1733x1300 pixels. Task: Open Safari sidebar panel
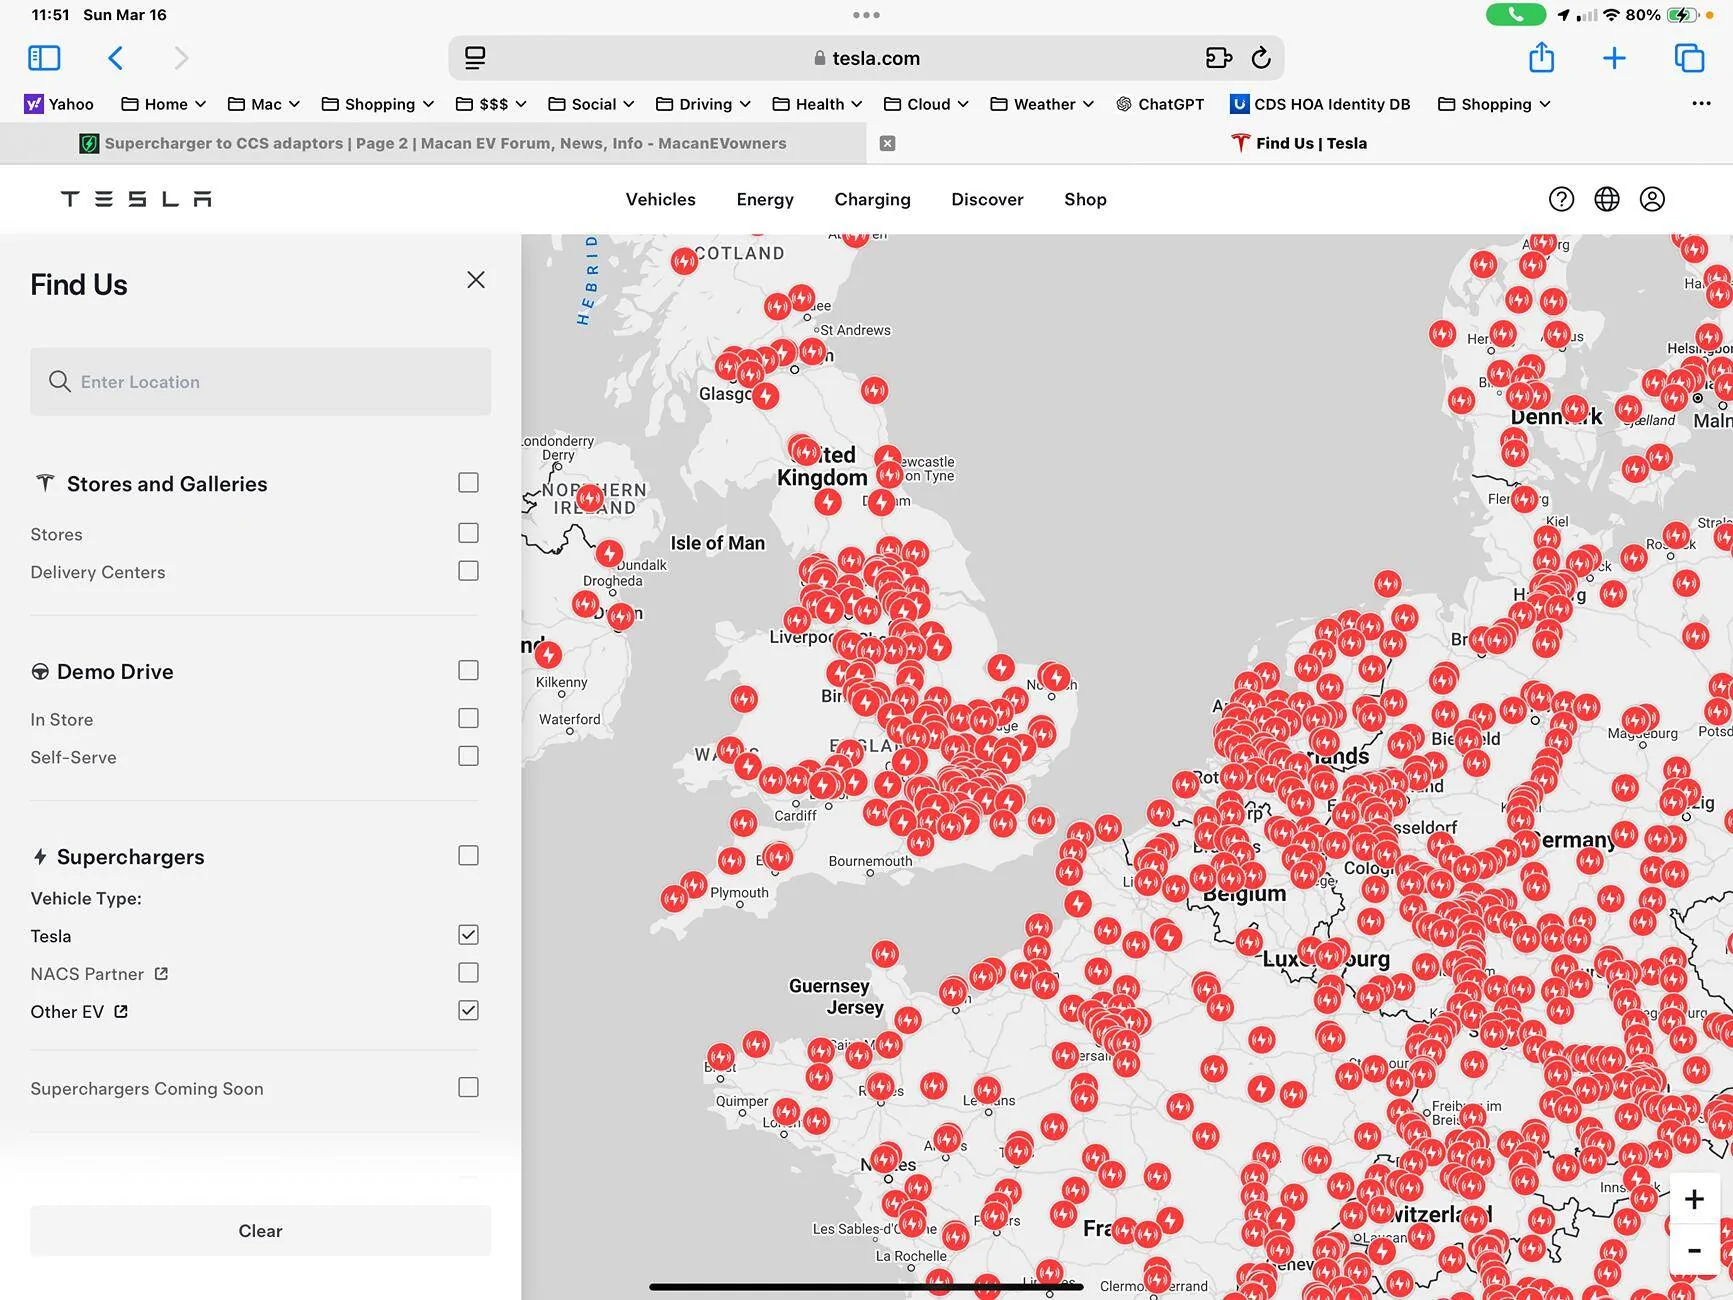[44, 58]
